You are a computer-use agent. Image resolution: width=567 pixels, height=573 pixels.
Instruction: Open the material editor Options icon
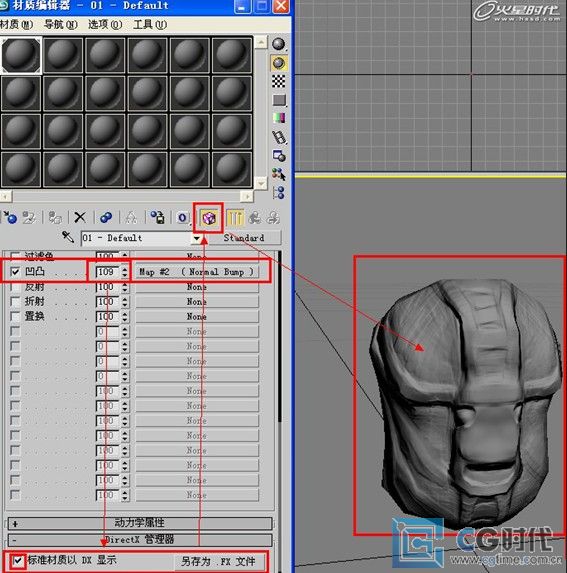pos(279,156)
